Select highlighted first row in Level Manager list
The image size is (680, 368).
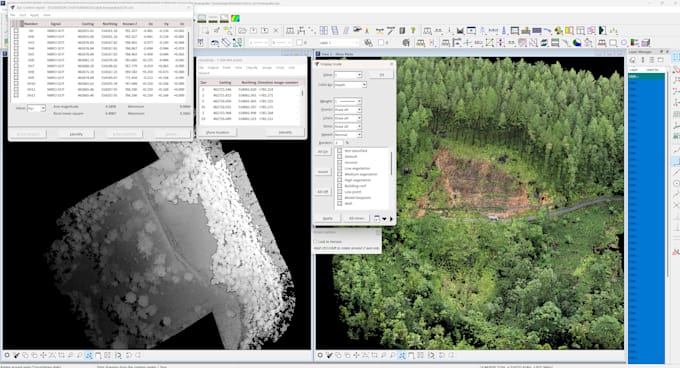(646, 76)
